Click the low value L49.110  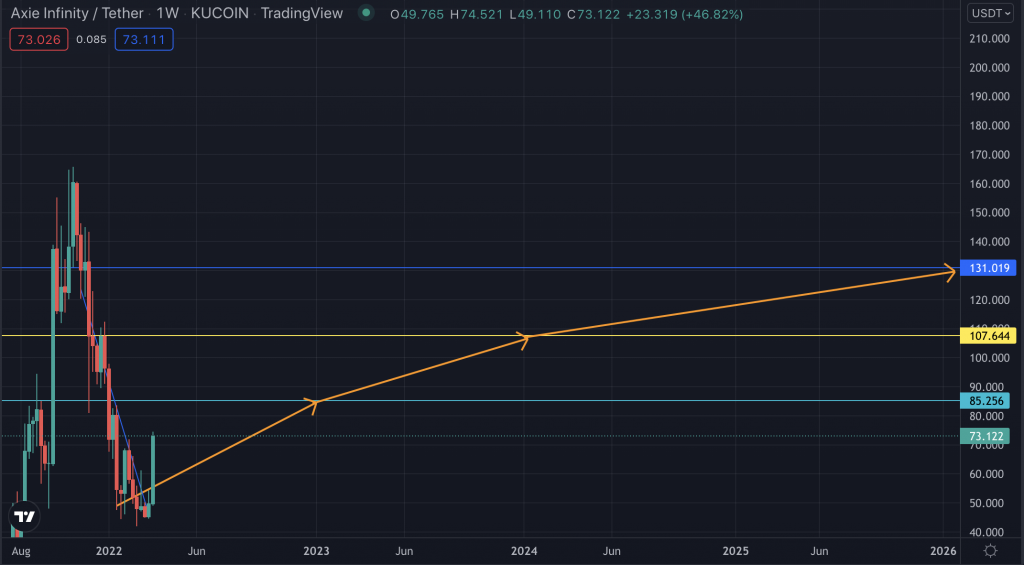click(536, 14)
